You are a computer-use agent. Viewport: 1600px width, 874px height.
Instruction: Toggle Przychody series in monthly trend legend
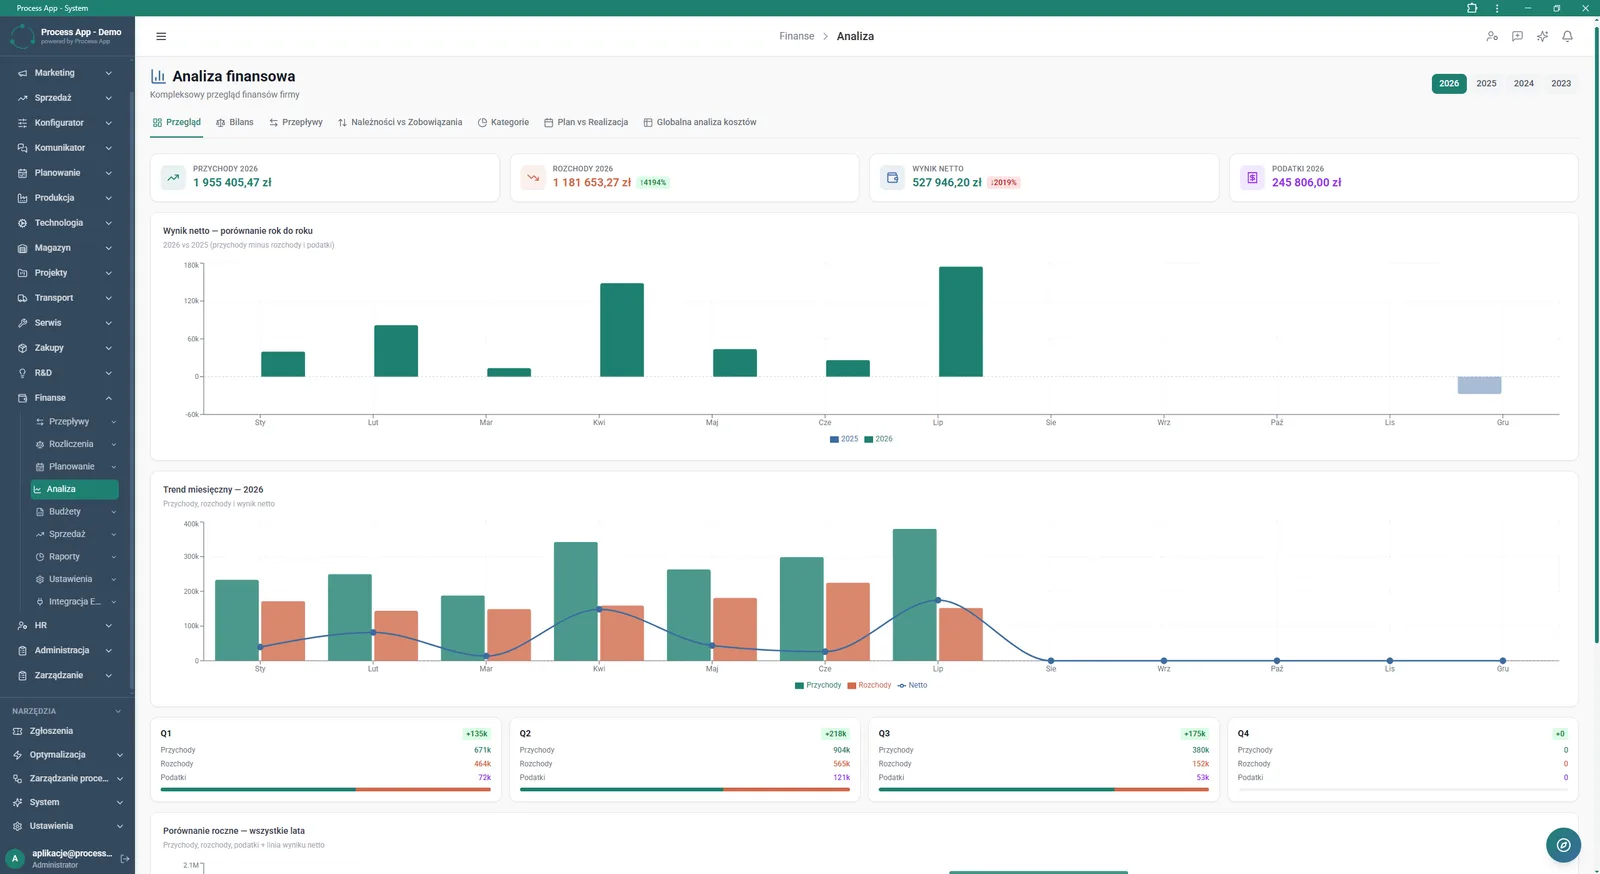pyautogui.click(x=818, y=685)
